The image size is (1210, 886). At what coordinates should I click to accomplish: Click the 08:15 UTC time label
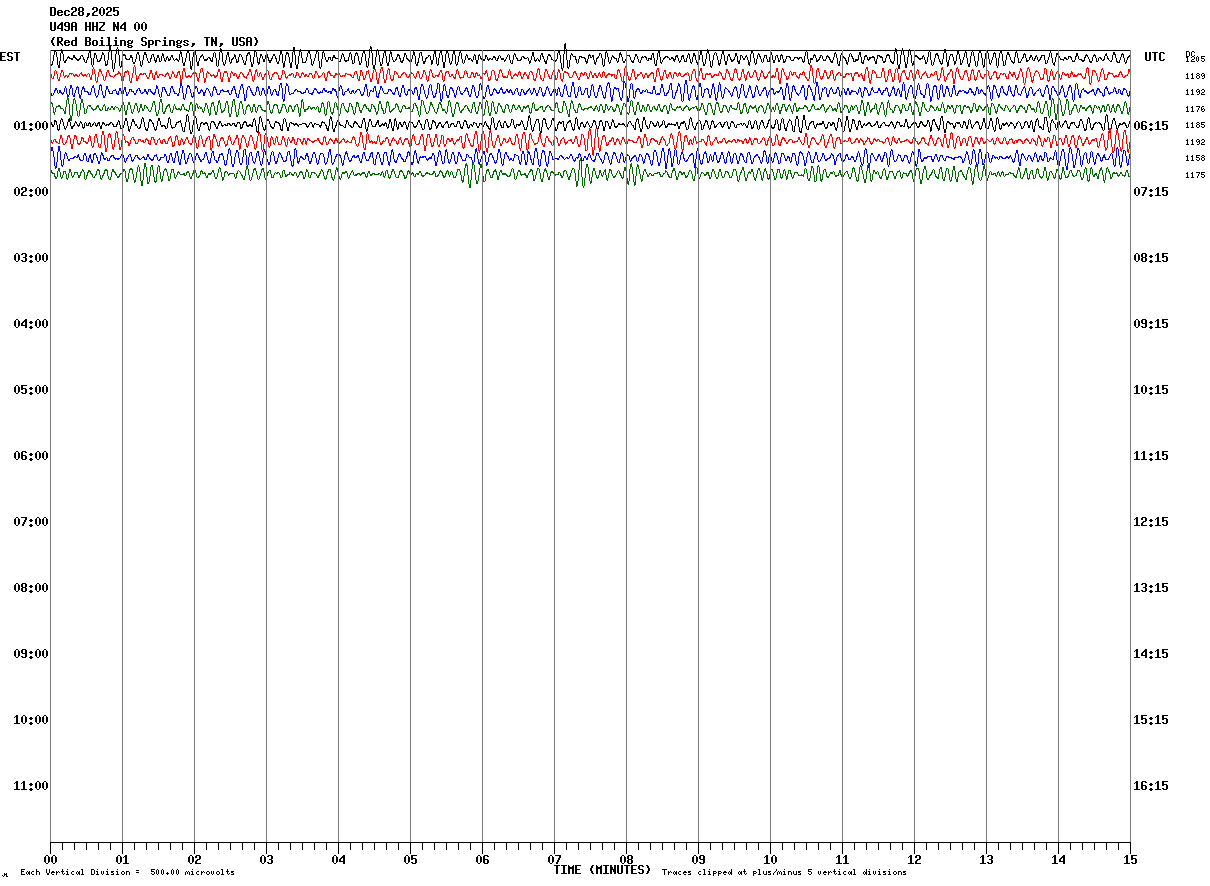coord(1151,258)
